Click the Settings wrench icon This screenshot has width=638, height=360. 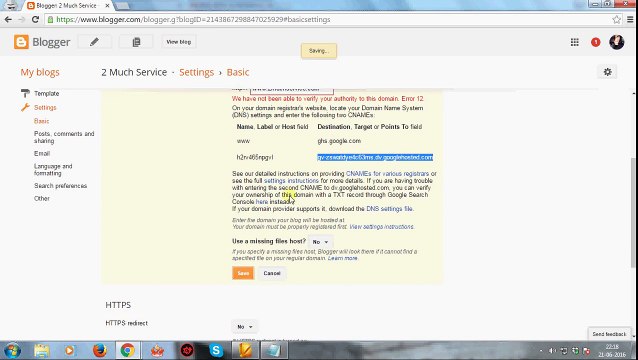point(25,107)
